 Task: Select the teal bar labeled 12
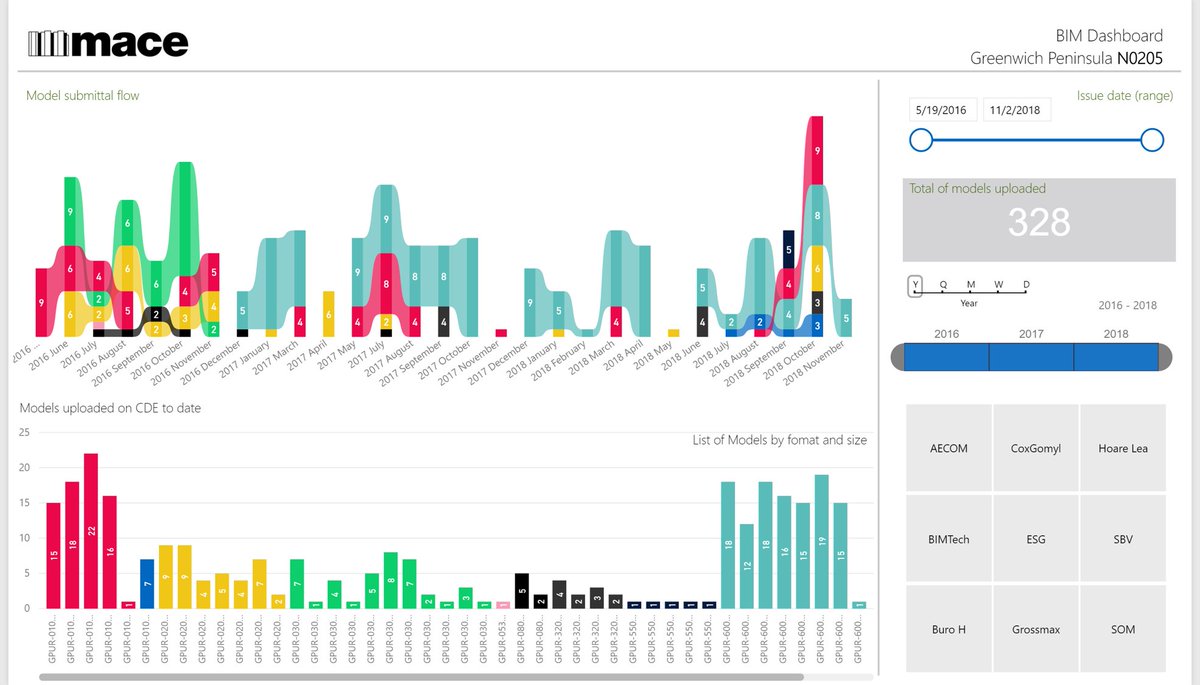point(747,566)
